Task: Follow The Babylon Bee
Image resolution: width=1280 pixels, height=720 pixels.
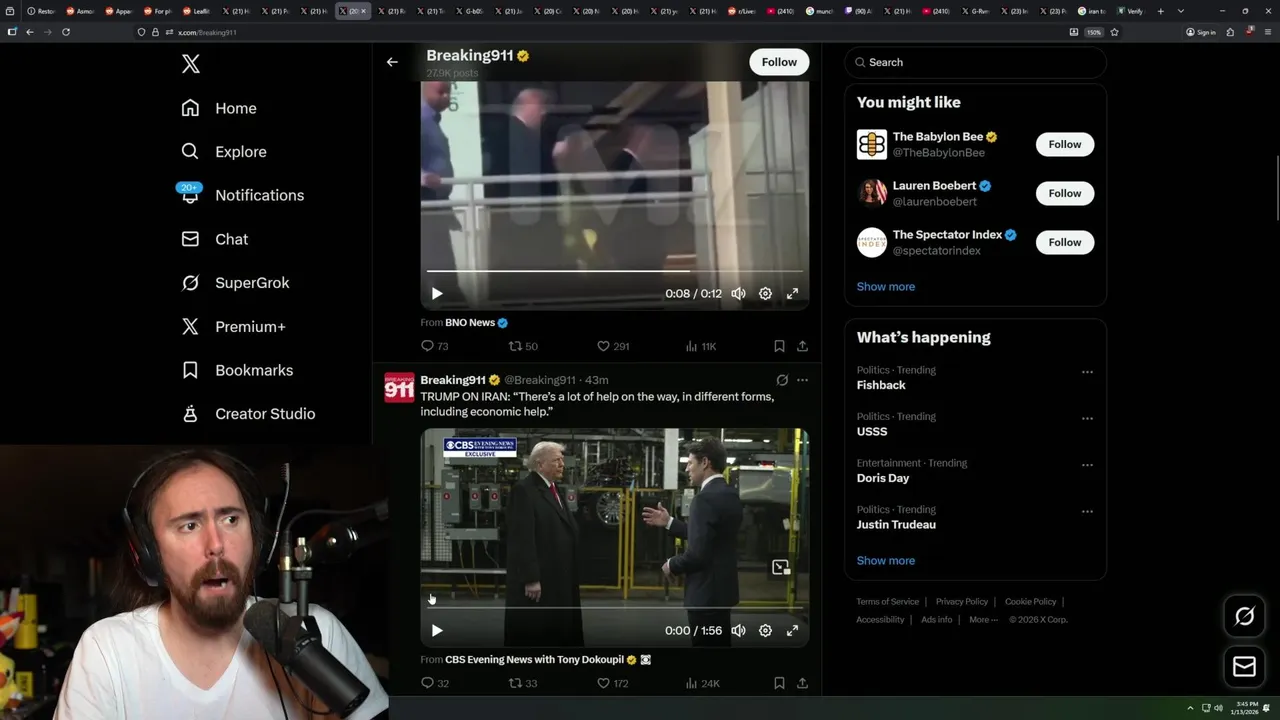Action: click(1064, 144)
